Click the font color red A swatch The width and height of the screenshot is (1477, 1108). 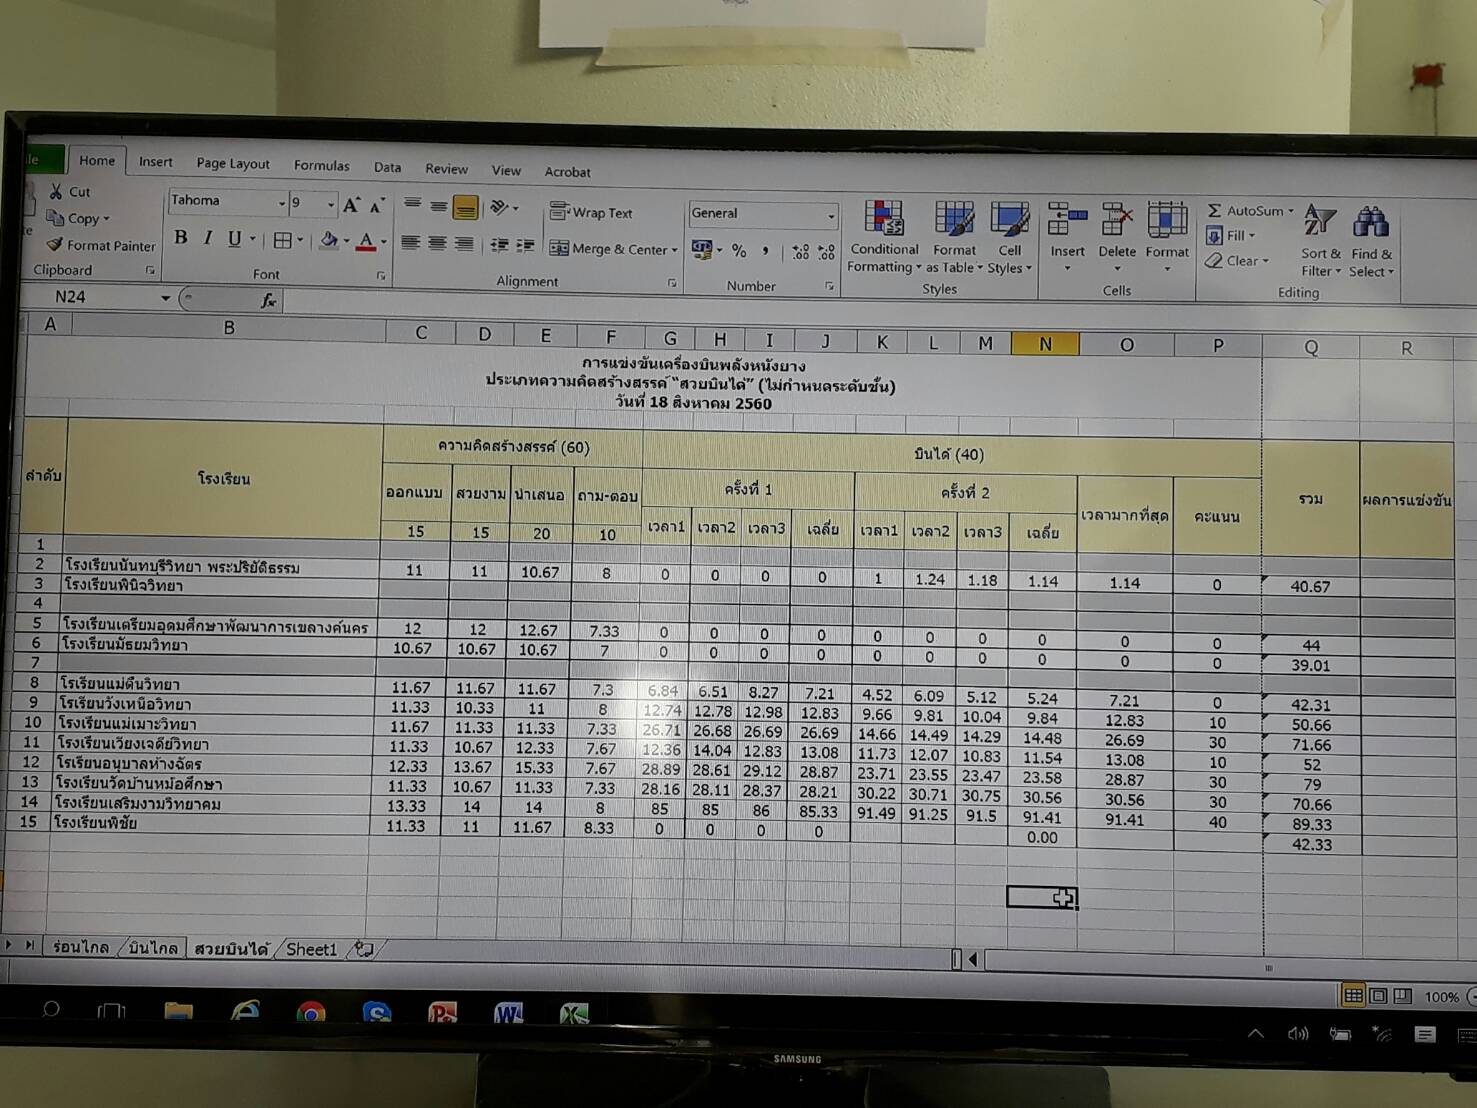(366, 242)
